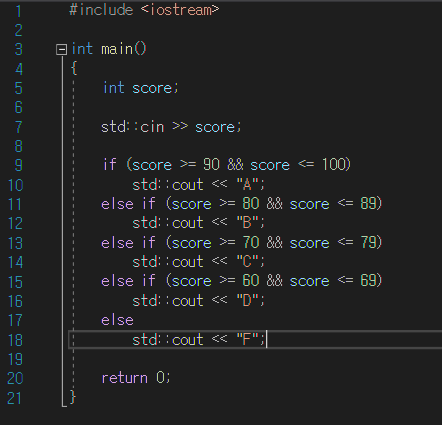Click line number 21 in gutter
The image size is (442, 425).
pyautogui.click(x=15, y=398)
